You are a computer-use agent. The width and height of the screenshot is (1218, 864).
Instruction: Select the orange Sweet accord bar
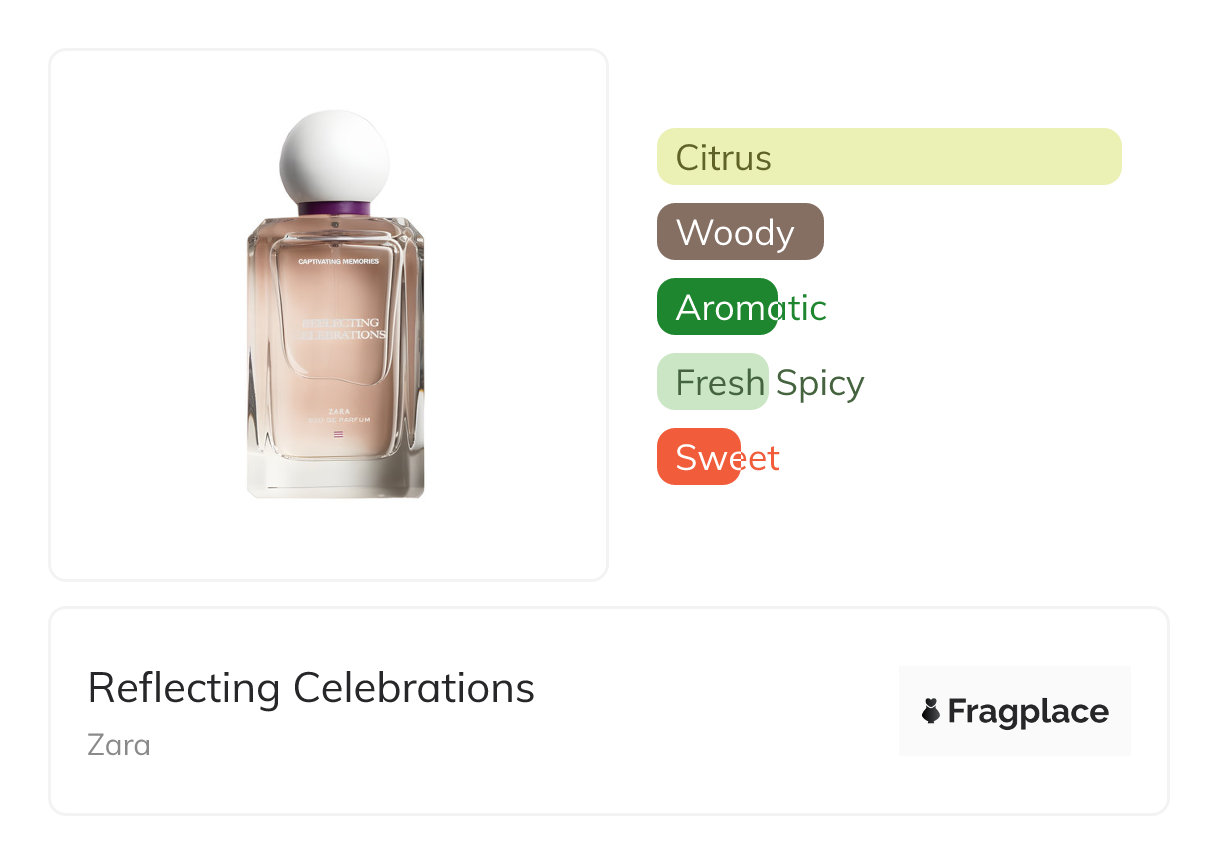(x=697, y=457)
